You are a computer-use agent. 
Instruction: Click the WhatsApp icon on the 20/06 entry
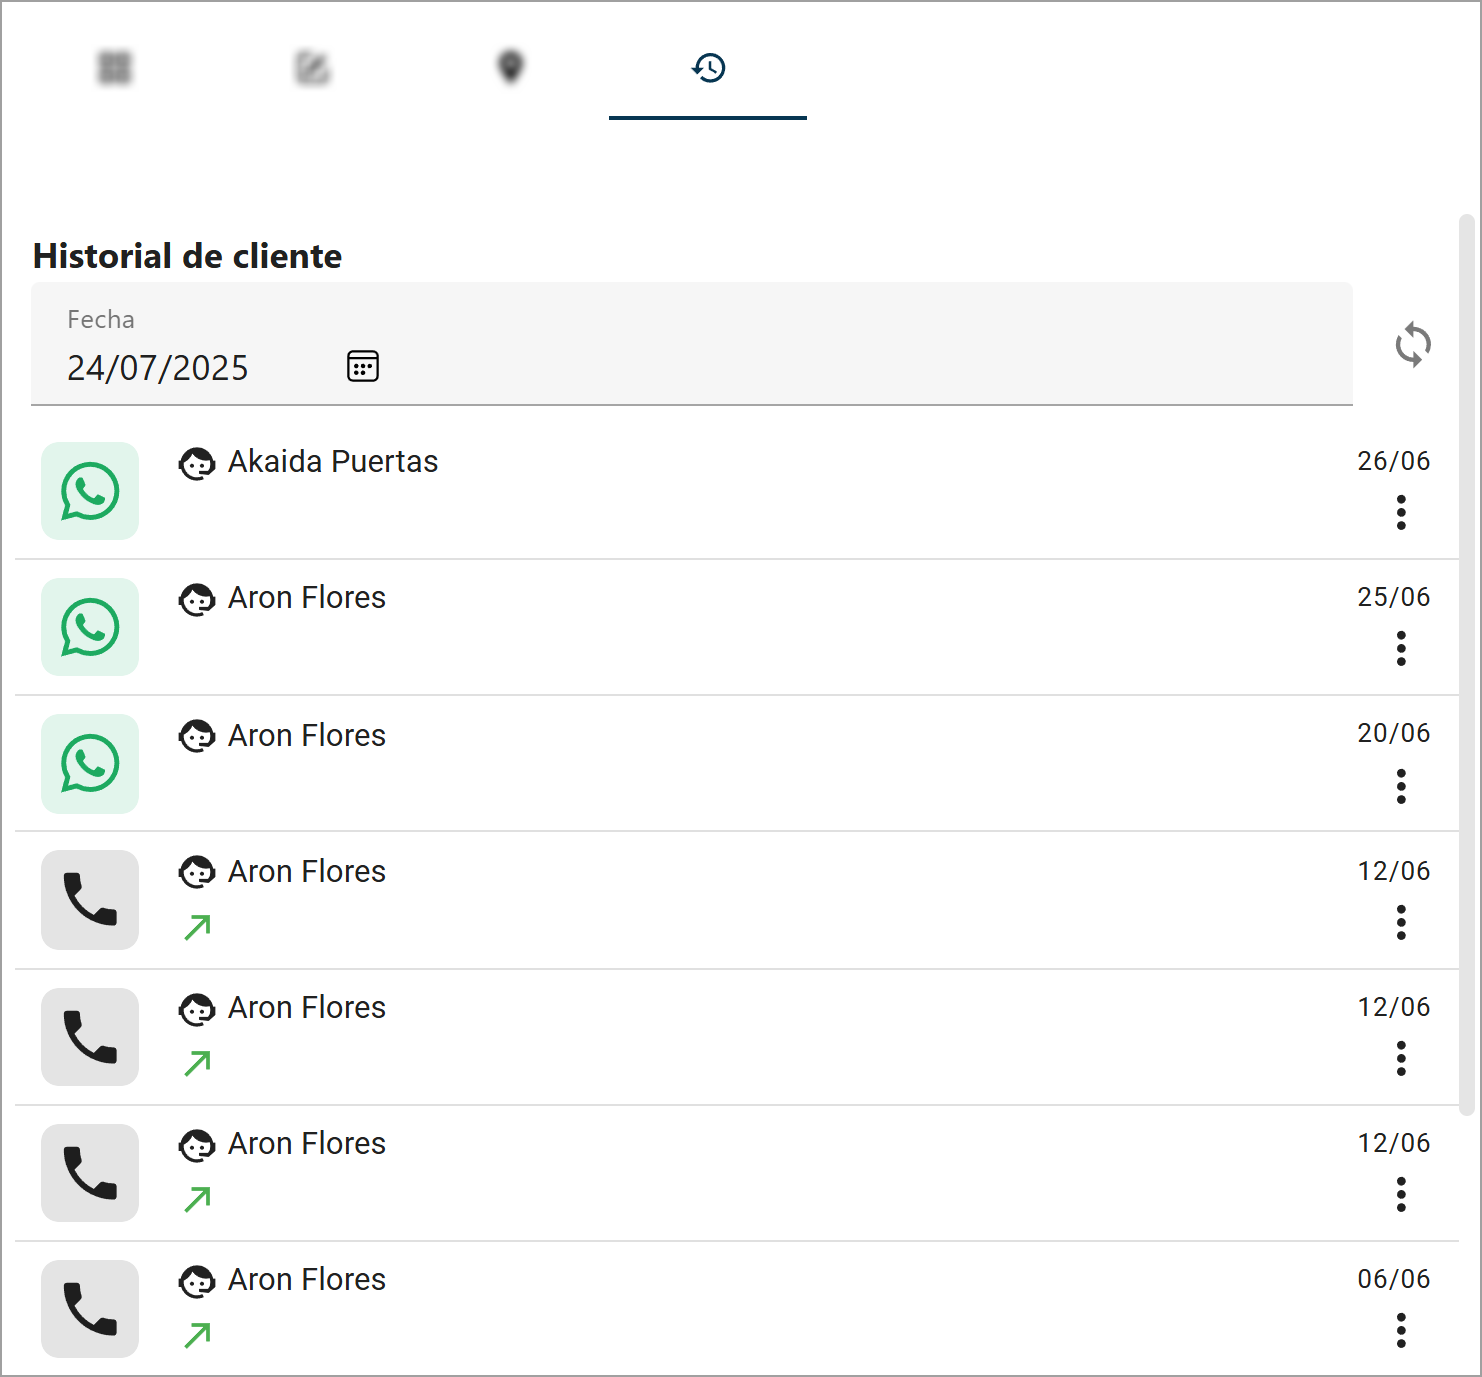click(x=89, y=764)
